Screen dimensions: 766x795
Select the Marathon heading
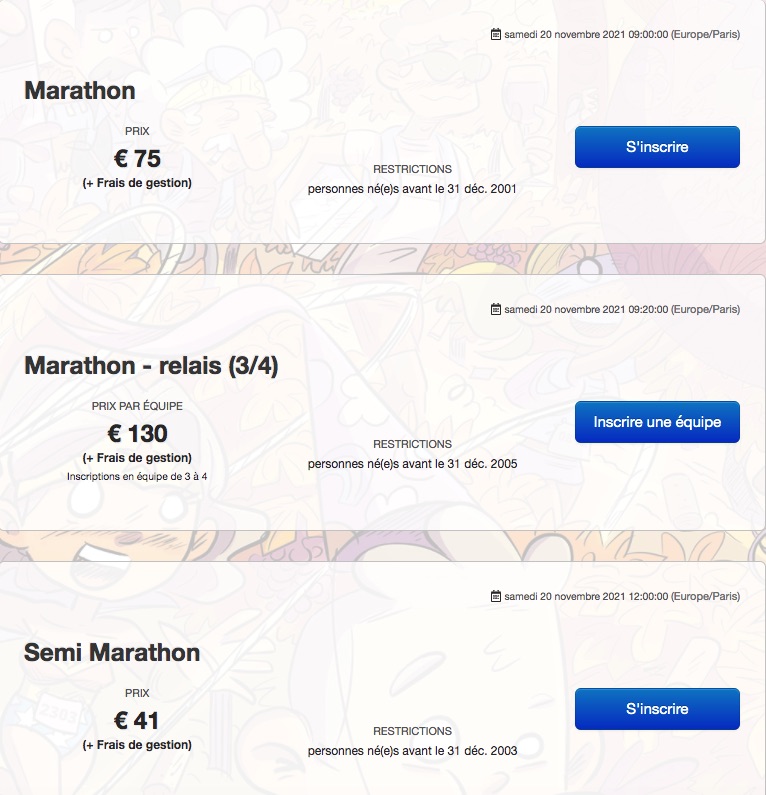pos(80,91)
